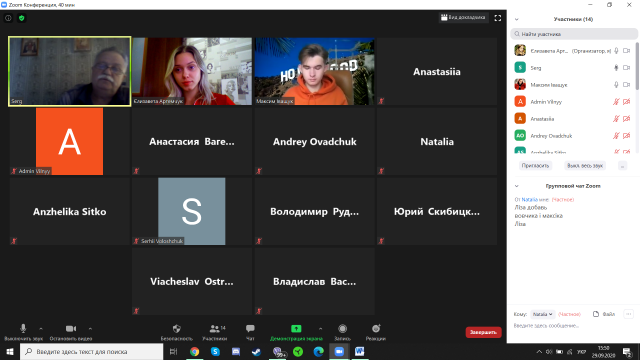Select Максим Іващук video tile
Image resolution: width=640 pixels, height=360 pixels.
[x=314, y=71]
